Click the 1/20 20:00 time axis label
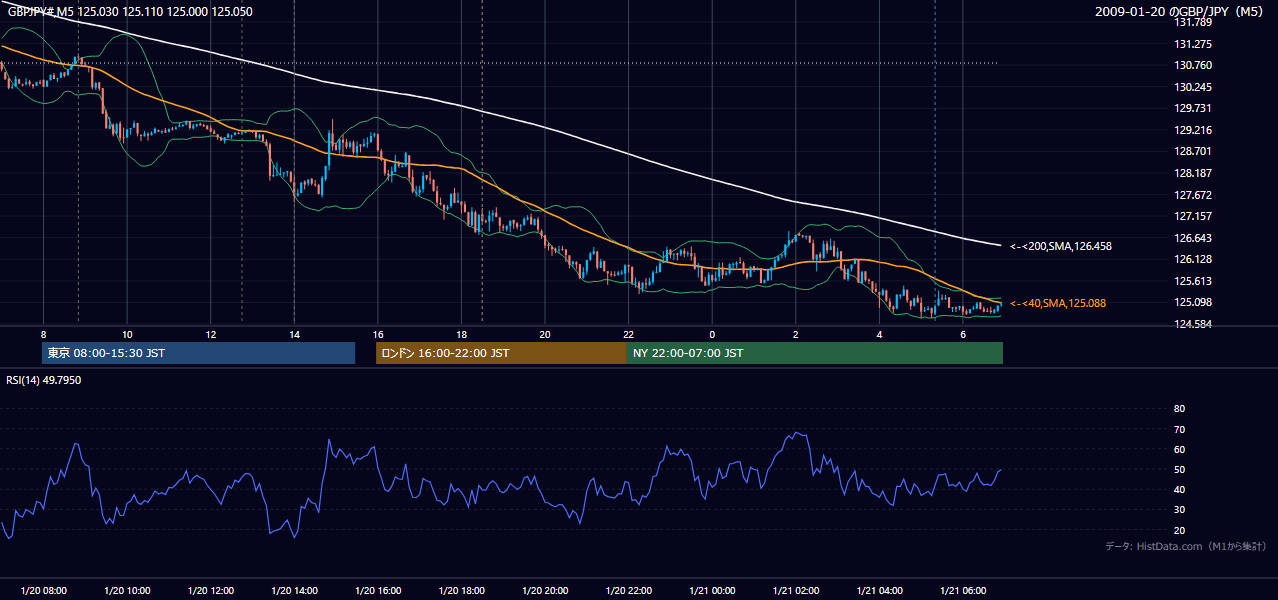 click(544, 591)
